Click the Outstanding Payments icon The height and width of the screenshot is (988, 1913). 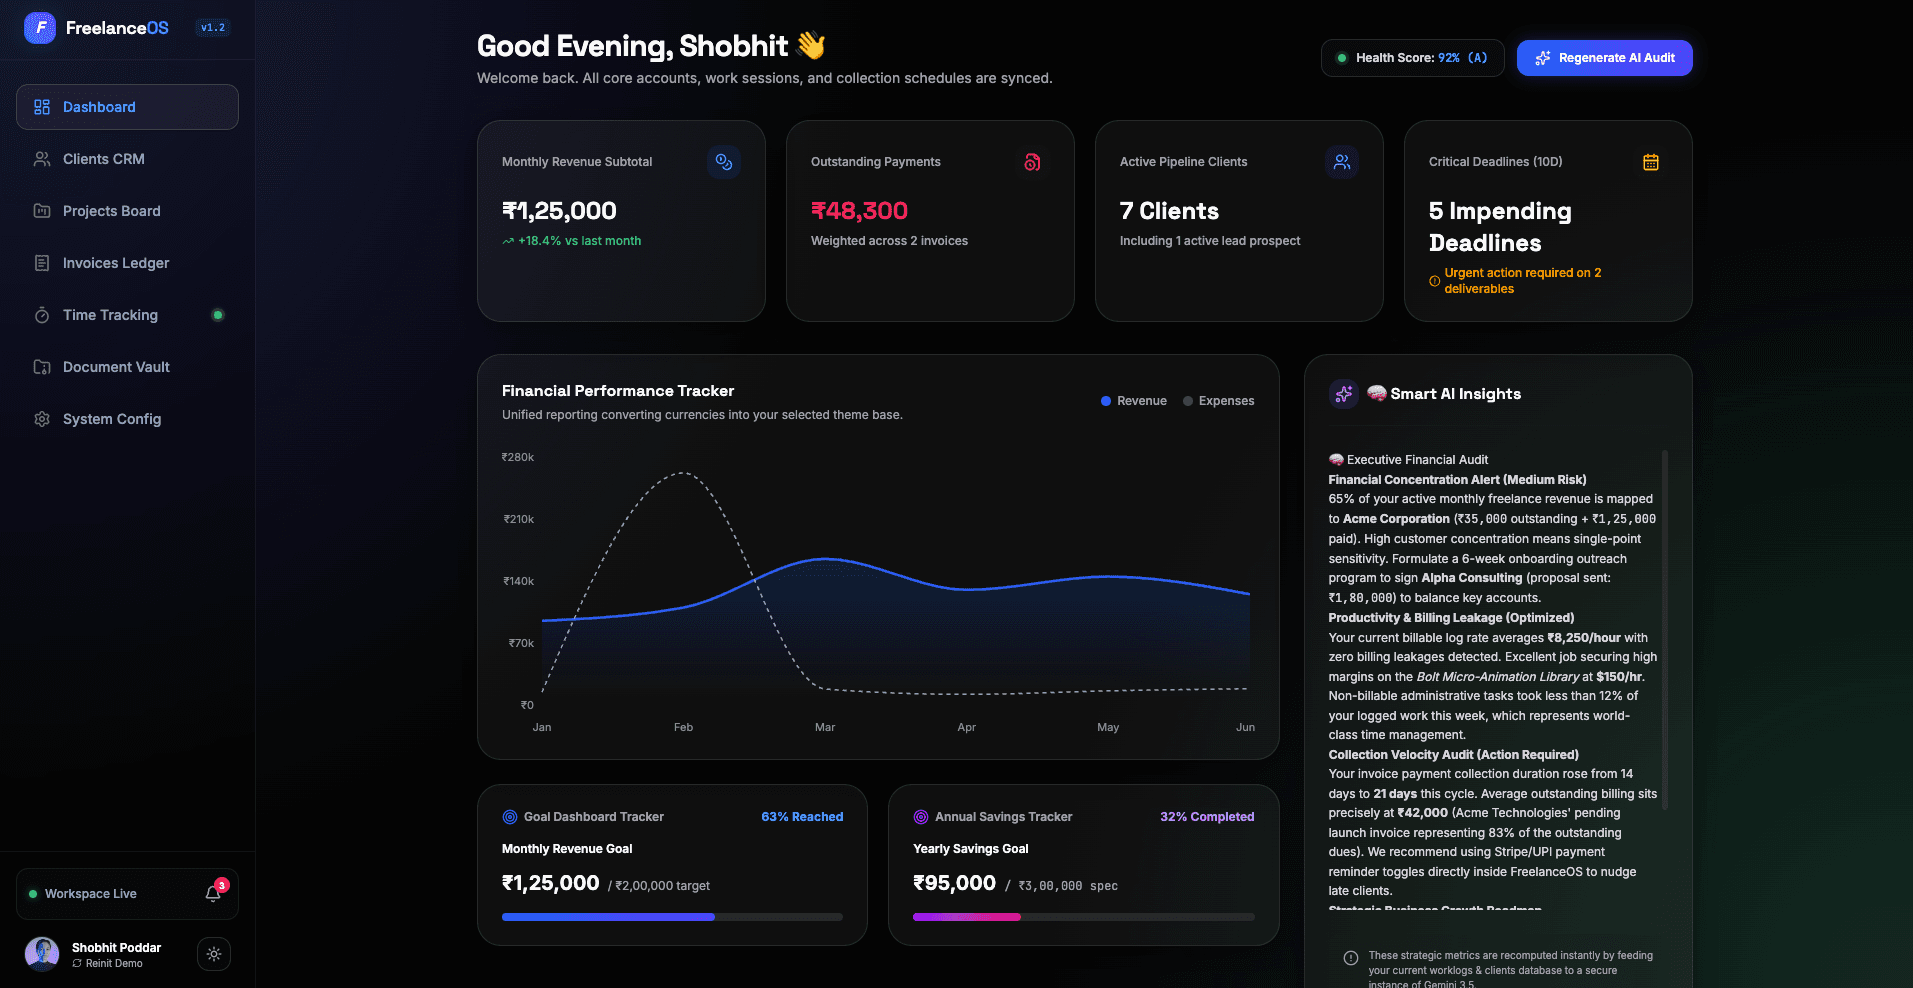1033,162
